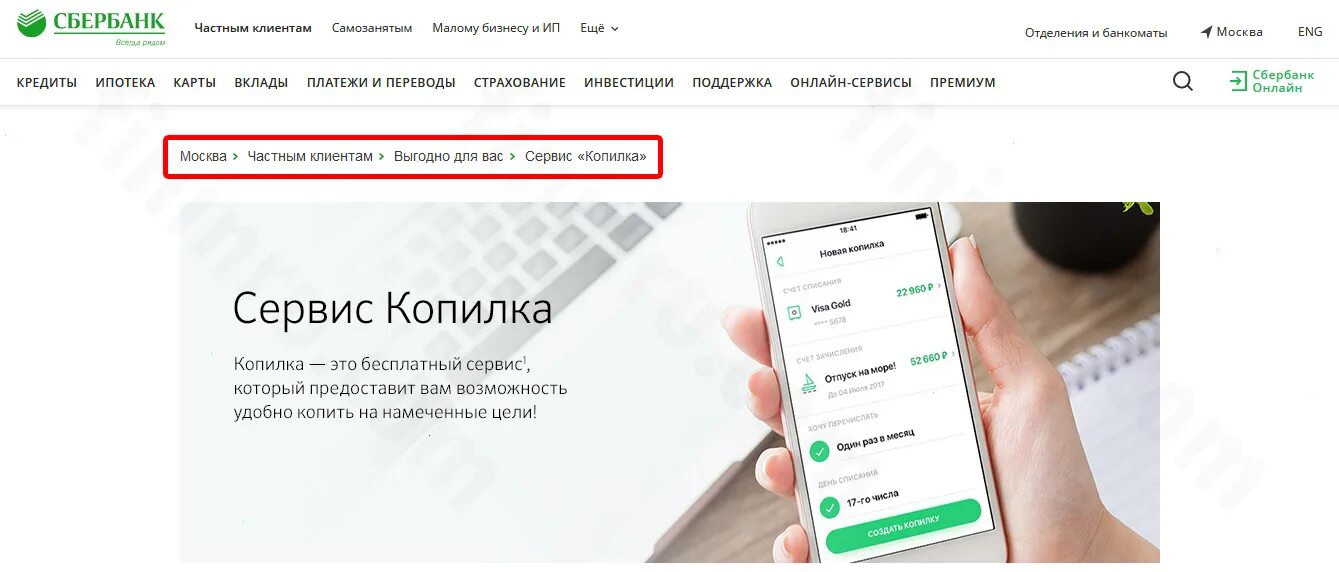
Task: Expand the Ещё dropdown menu
Action: coord(600,28)
